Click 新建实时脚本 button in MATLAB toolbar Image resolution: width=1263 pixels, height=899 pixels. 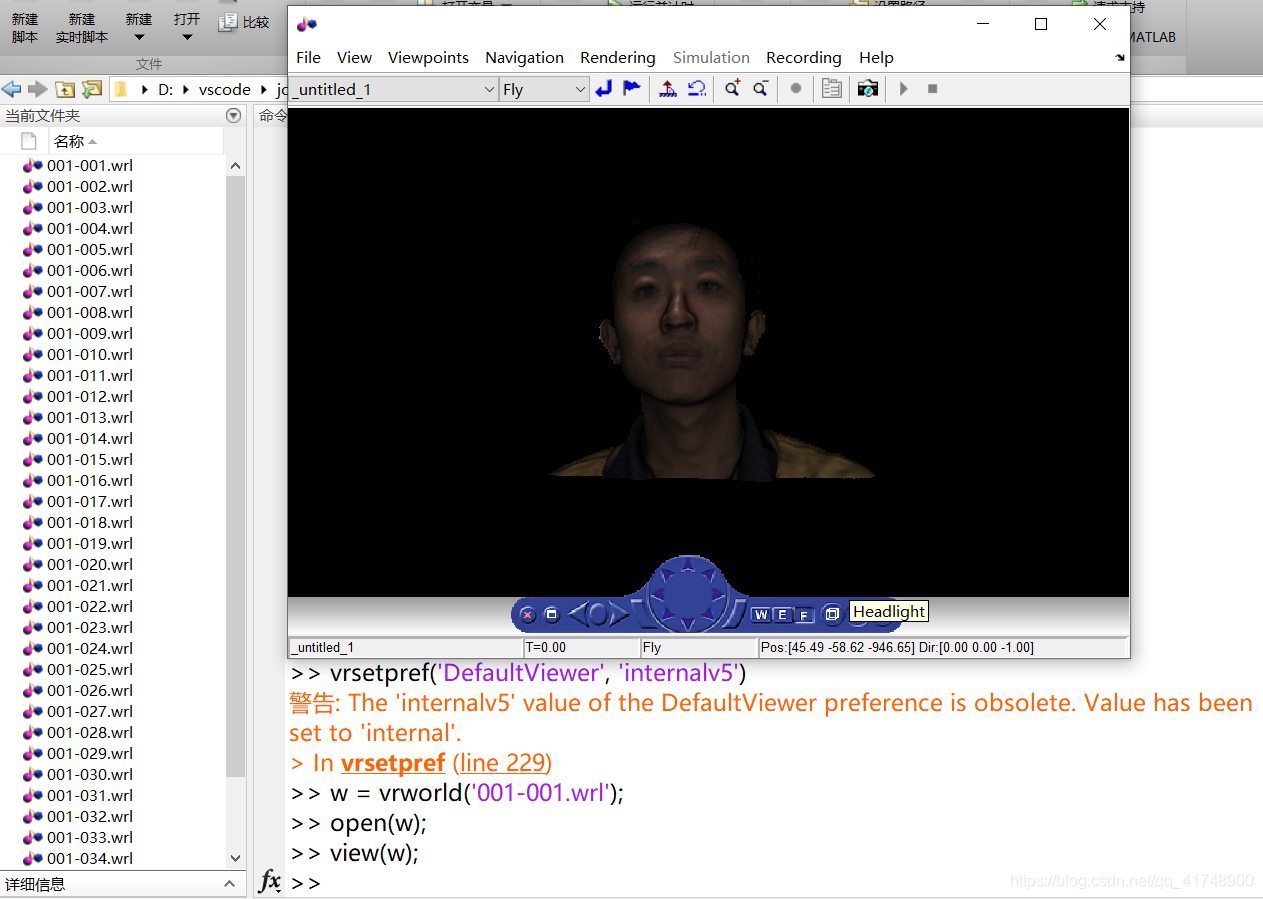click(82, 28)
